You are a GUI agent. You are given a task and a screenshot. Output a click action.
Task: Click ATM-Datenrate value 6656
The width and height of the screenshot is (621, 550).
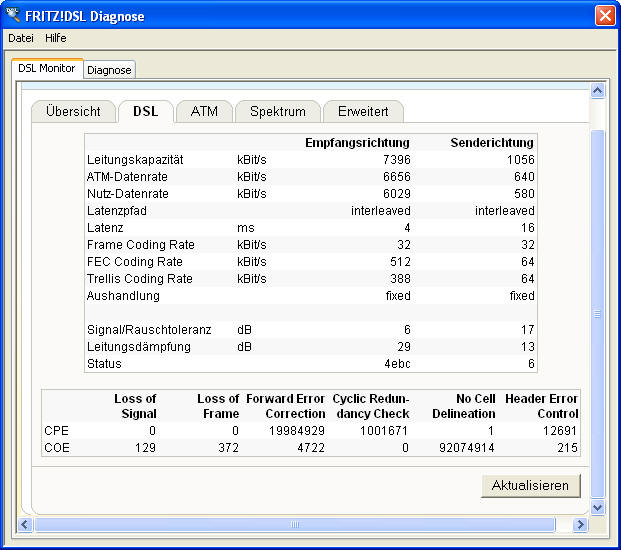coord(396,177)
